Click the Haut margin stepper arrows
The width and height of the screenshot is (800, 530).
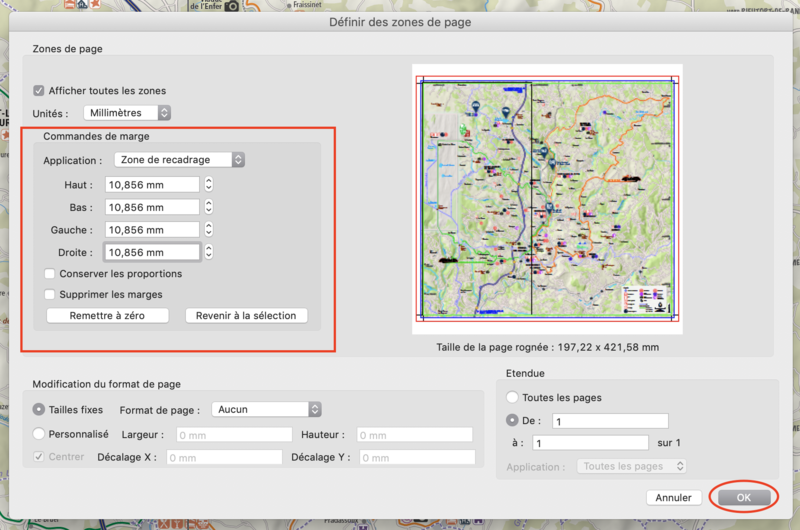[x=208, y=185]
